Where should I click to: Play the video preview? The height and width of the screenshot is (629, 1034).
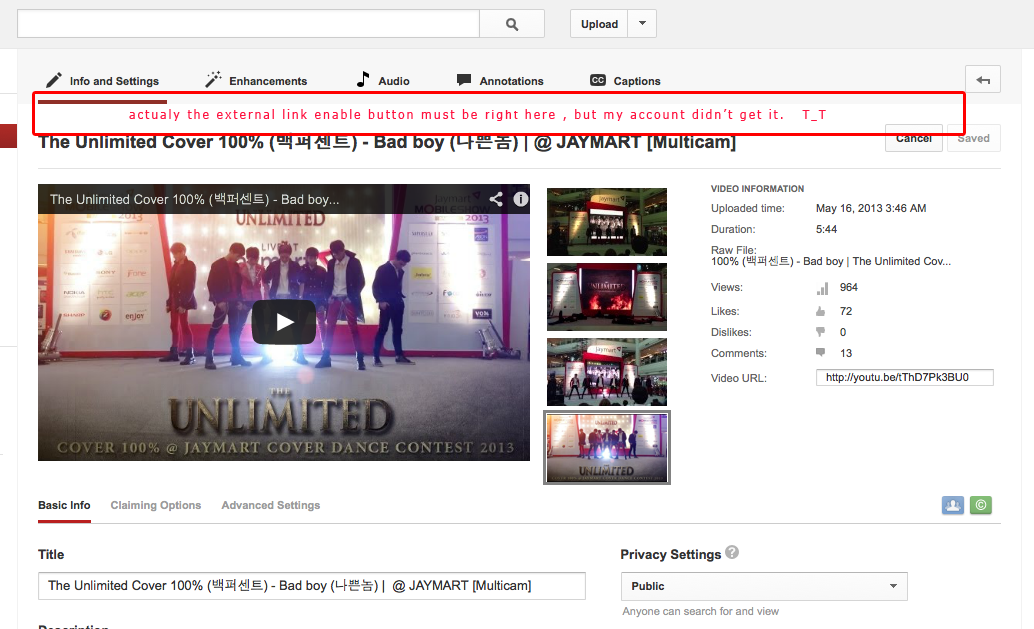click(x=284, y=322)
